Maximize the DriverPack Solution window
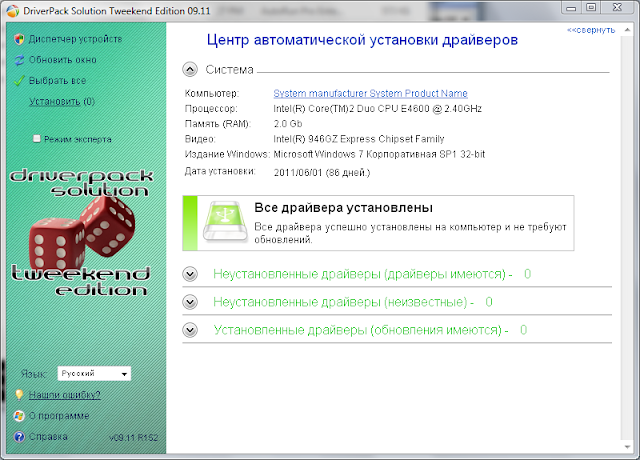 pyautogui.click(x=591, y=8)
